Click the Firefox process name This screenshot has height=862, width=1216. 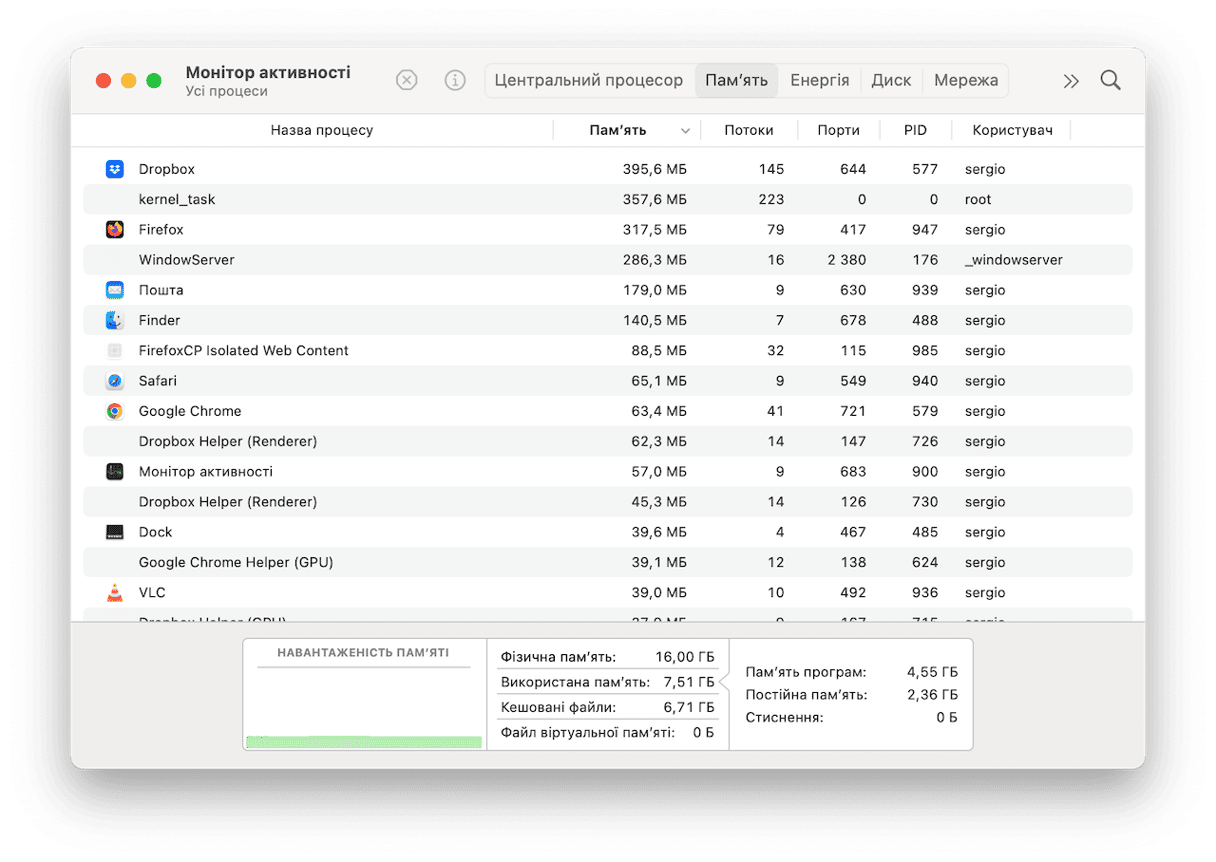161,229
